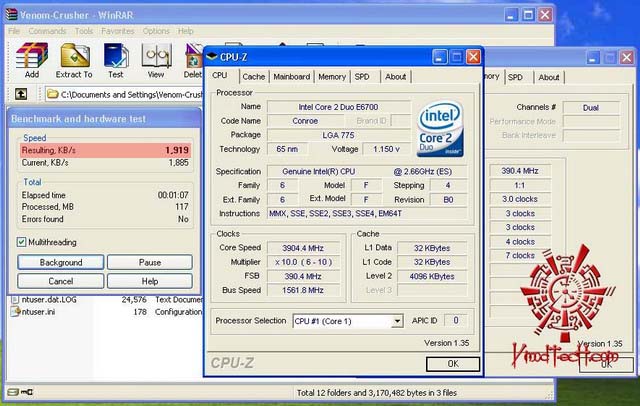Click the key icon in WinRAR status bar
The height and width of the screenshot is (406, 640).
(27, 392)
